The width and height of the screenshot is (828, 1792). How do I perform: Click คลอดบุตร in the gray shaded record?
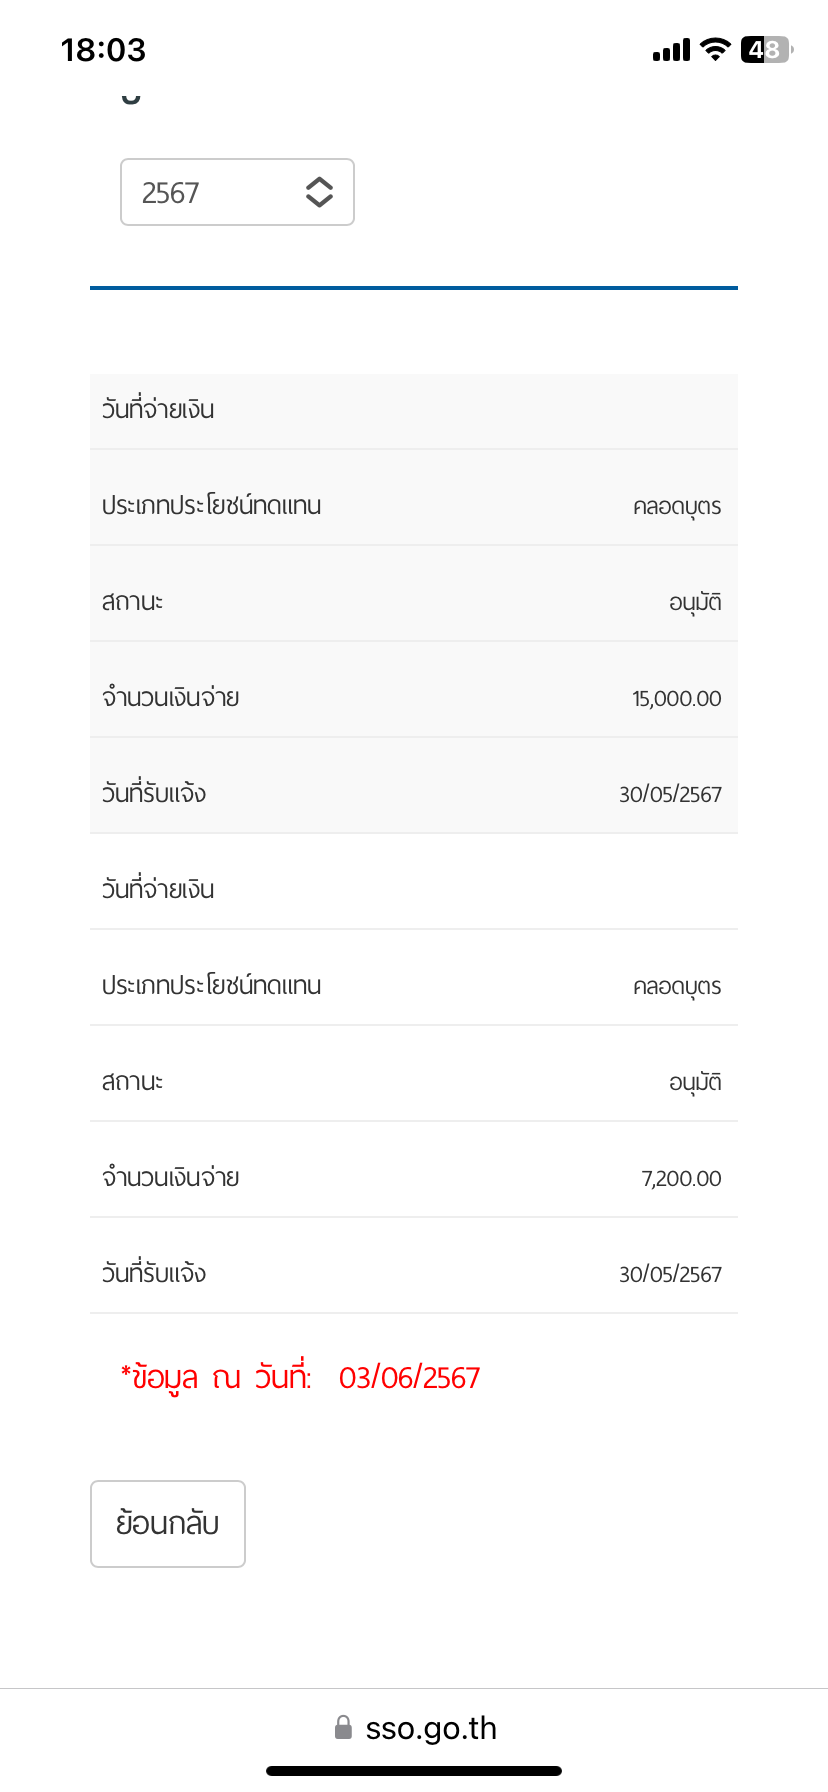coord(677,506)
